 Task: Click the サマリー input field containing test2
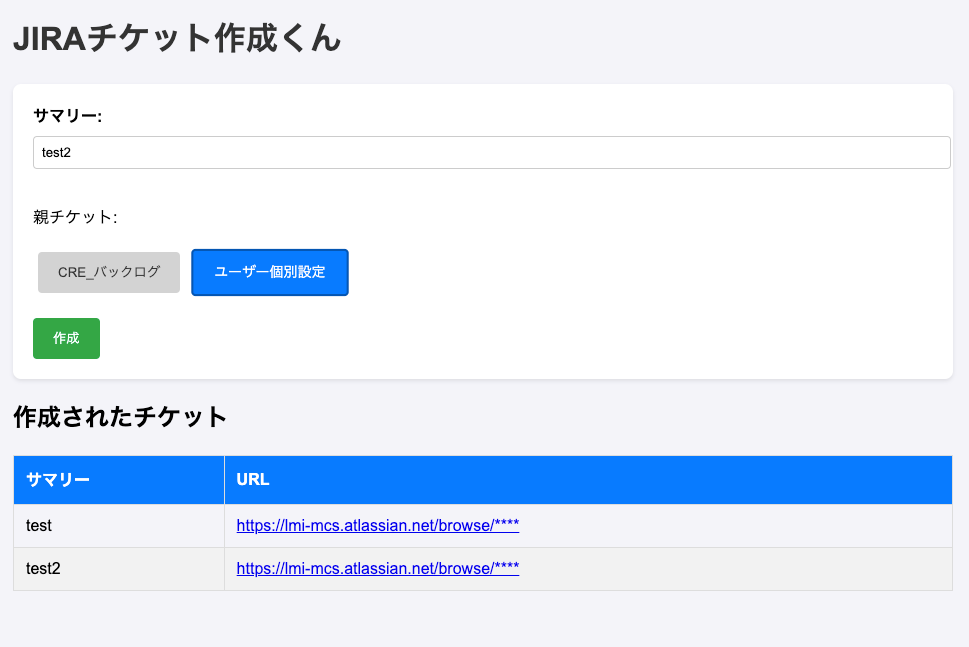click(491, 153)
